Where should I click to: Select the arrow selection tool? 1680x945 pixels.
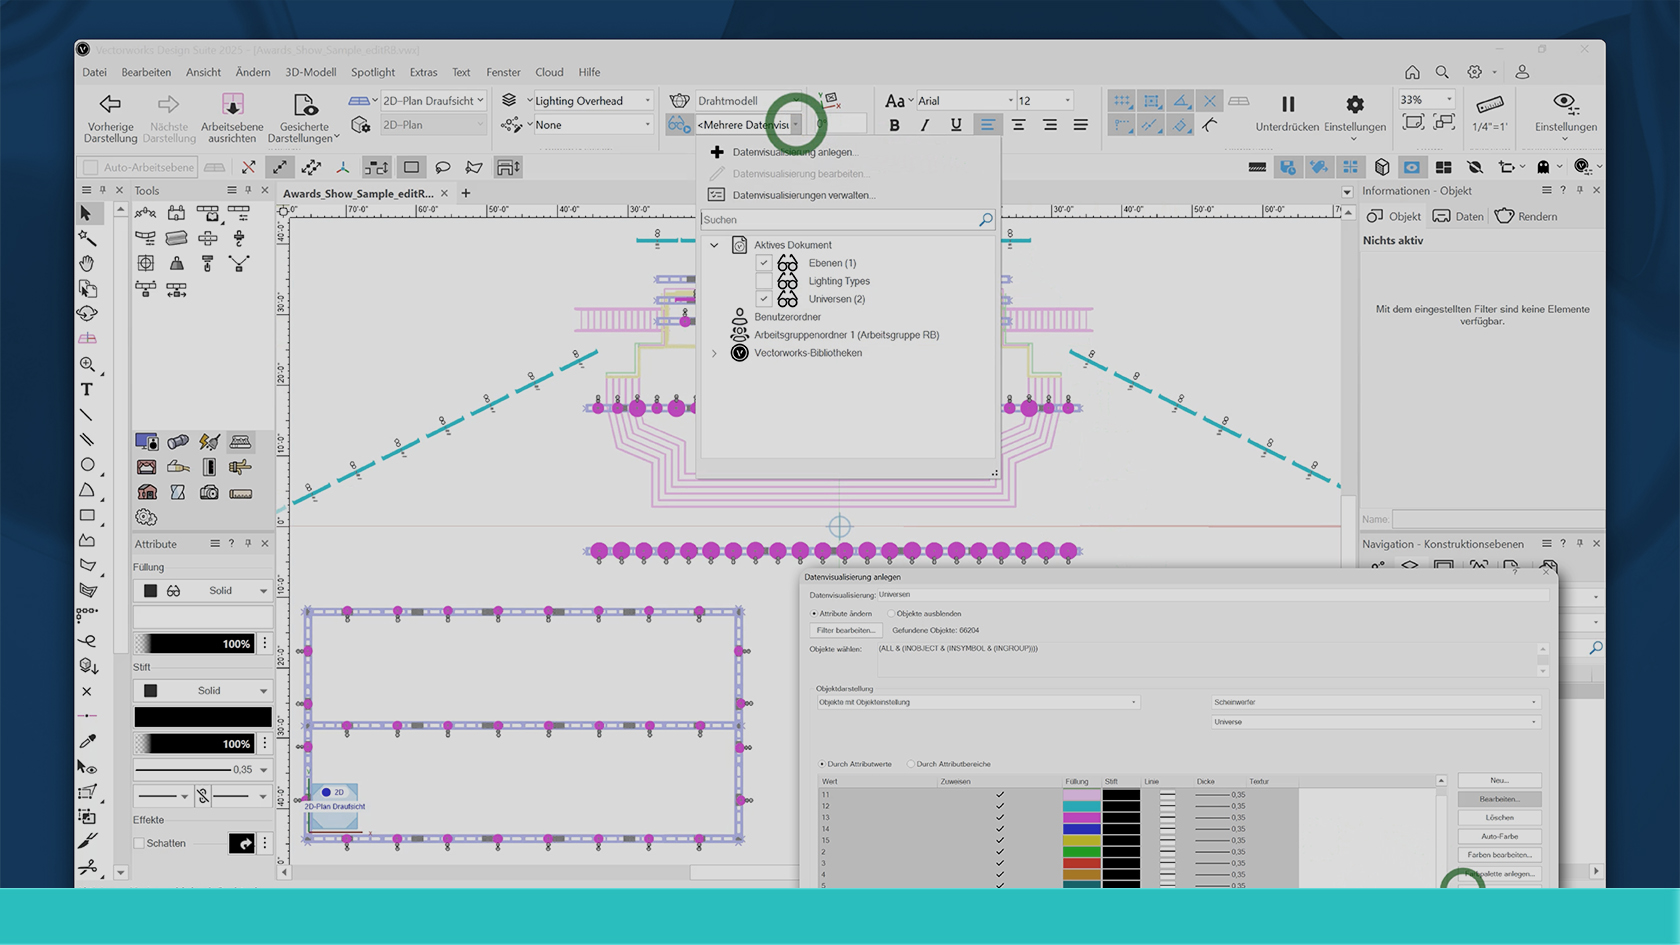(x=87, y=213)
